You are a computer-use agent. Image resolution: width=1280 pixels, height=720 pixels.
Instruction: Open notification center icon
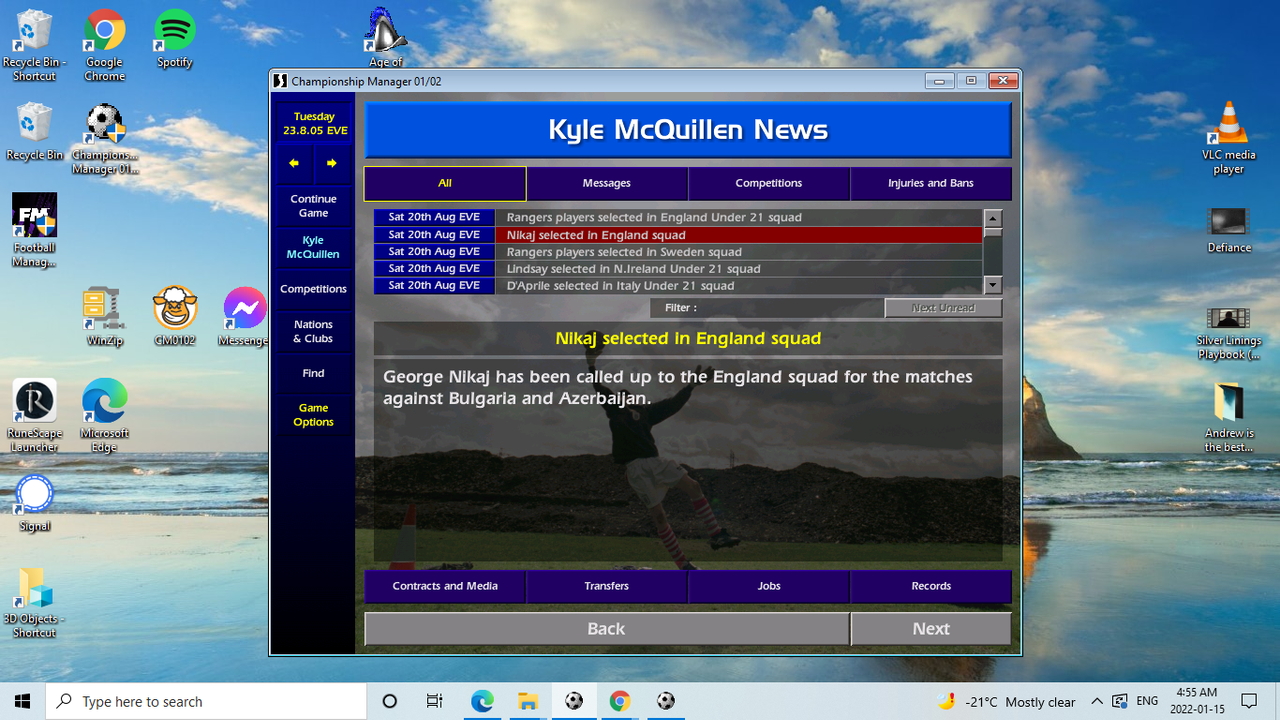coord(1249,701)
